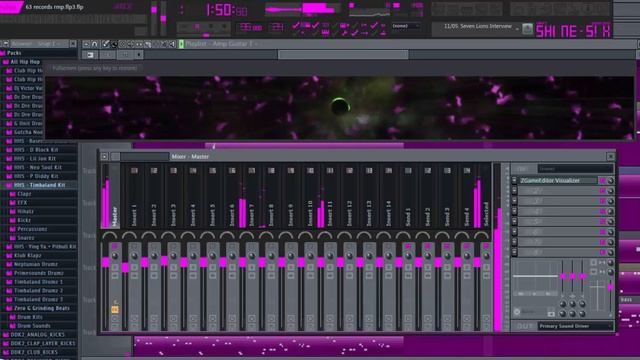Click the browser panel icon beside Browser title
Image resolution: width=640 pixels, height=360 pixels.
(6, 44)
